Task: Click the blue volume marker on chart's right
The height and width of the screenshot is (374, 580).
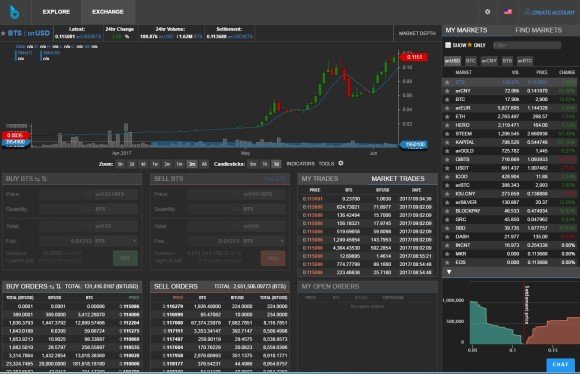Action: [414, 145]
